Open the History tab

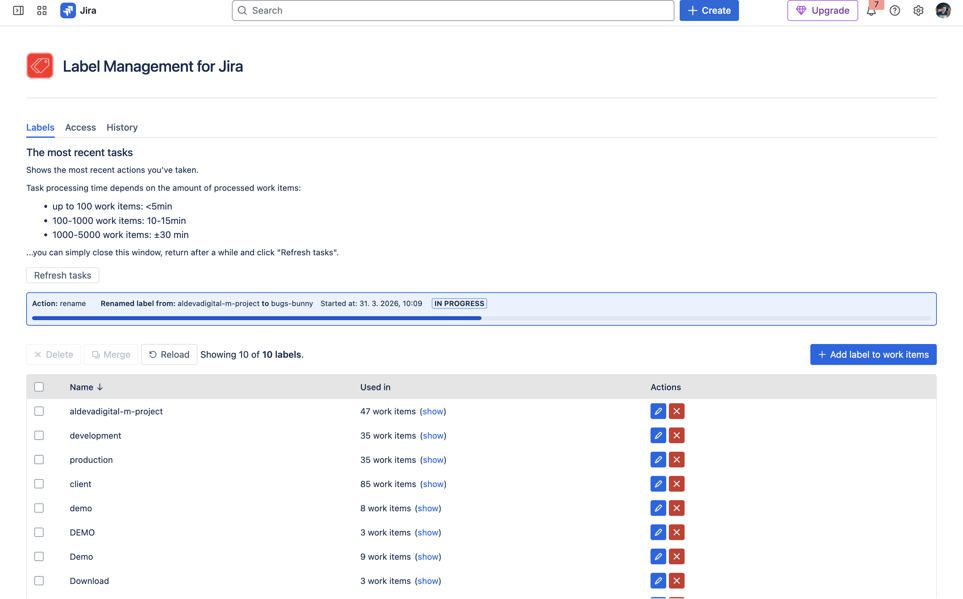(122, 128)
